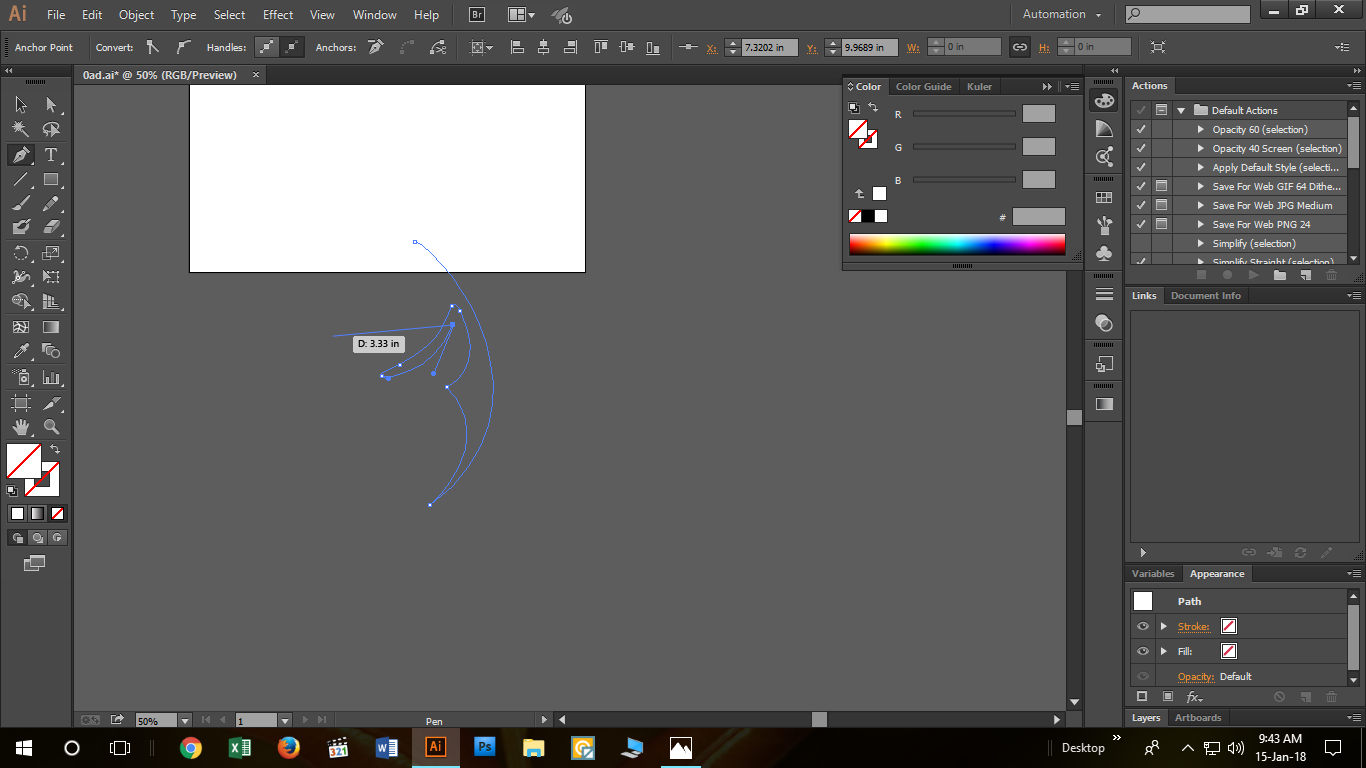1366x768 pixels.
Task: Switch to the Color Guide tab
Action: (923, 87)
